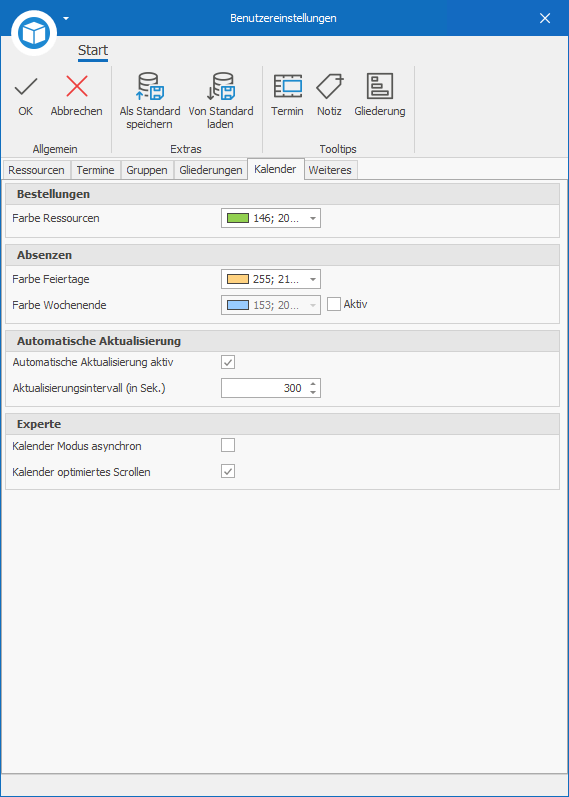
Task: Save settings via Als Standard speichern icon
Action: tap(149, 86)
